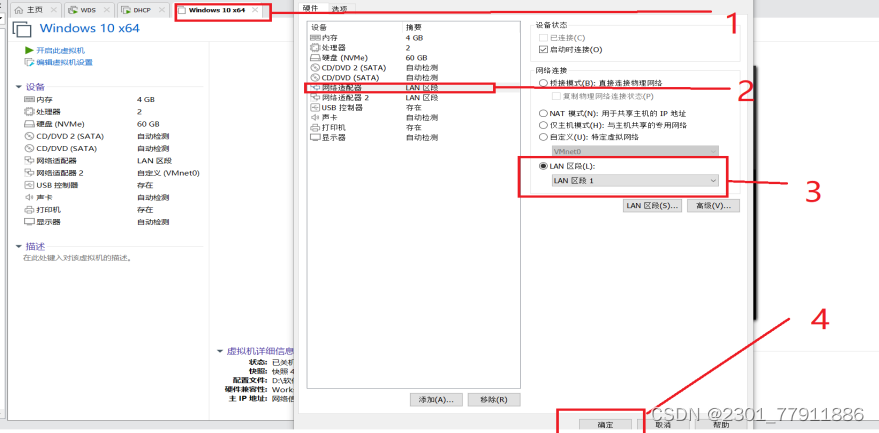Collapse the 描述 section in the main window
The width and height of the screenshot is (879, 433).
pyautogui.click(x=19, y=246)
